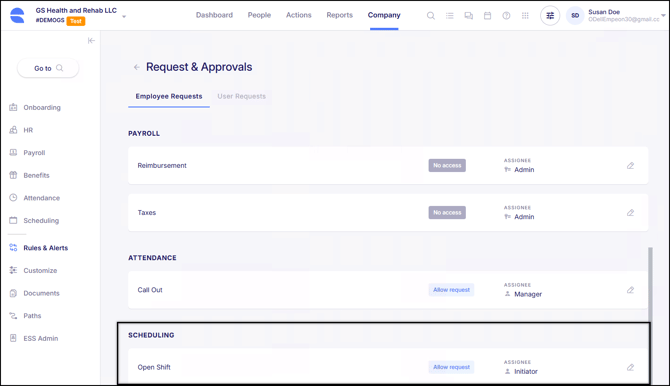The image size is (670, 386).
Task: Open the task list icon in header
Action: click(x=450, y=16)
